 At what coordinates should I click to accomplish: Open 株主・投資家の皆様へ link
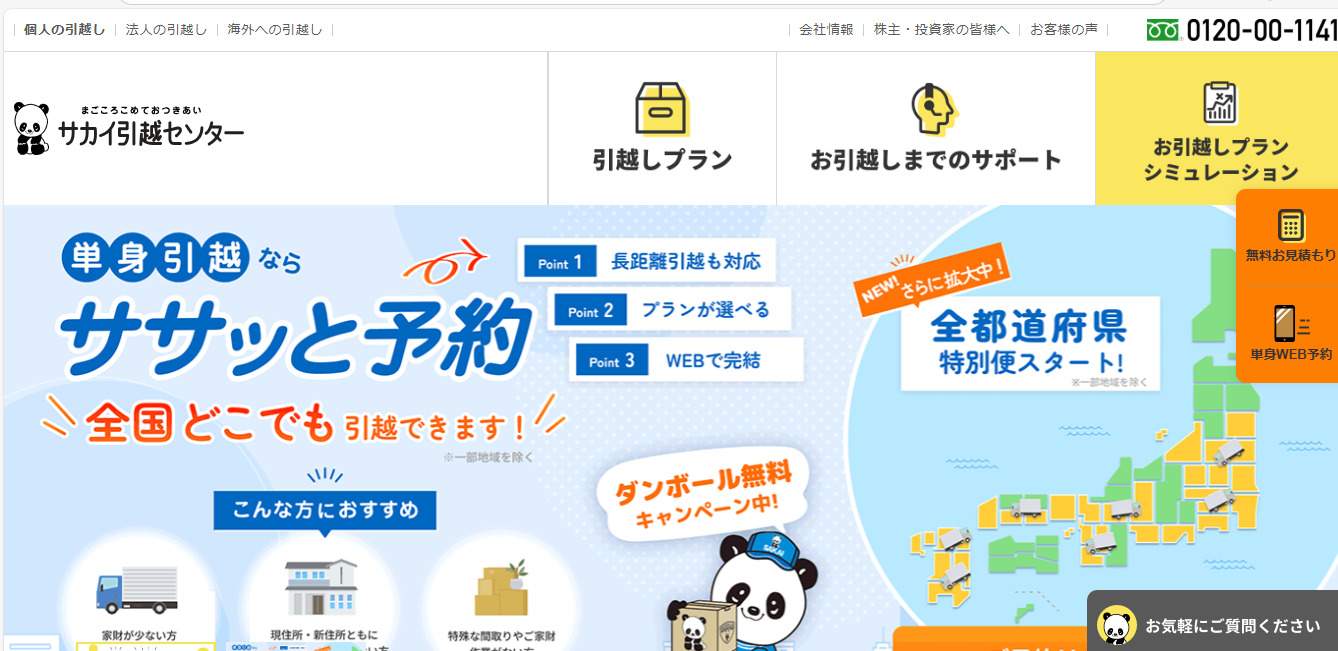tap(942, 30)
